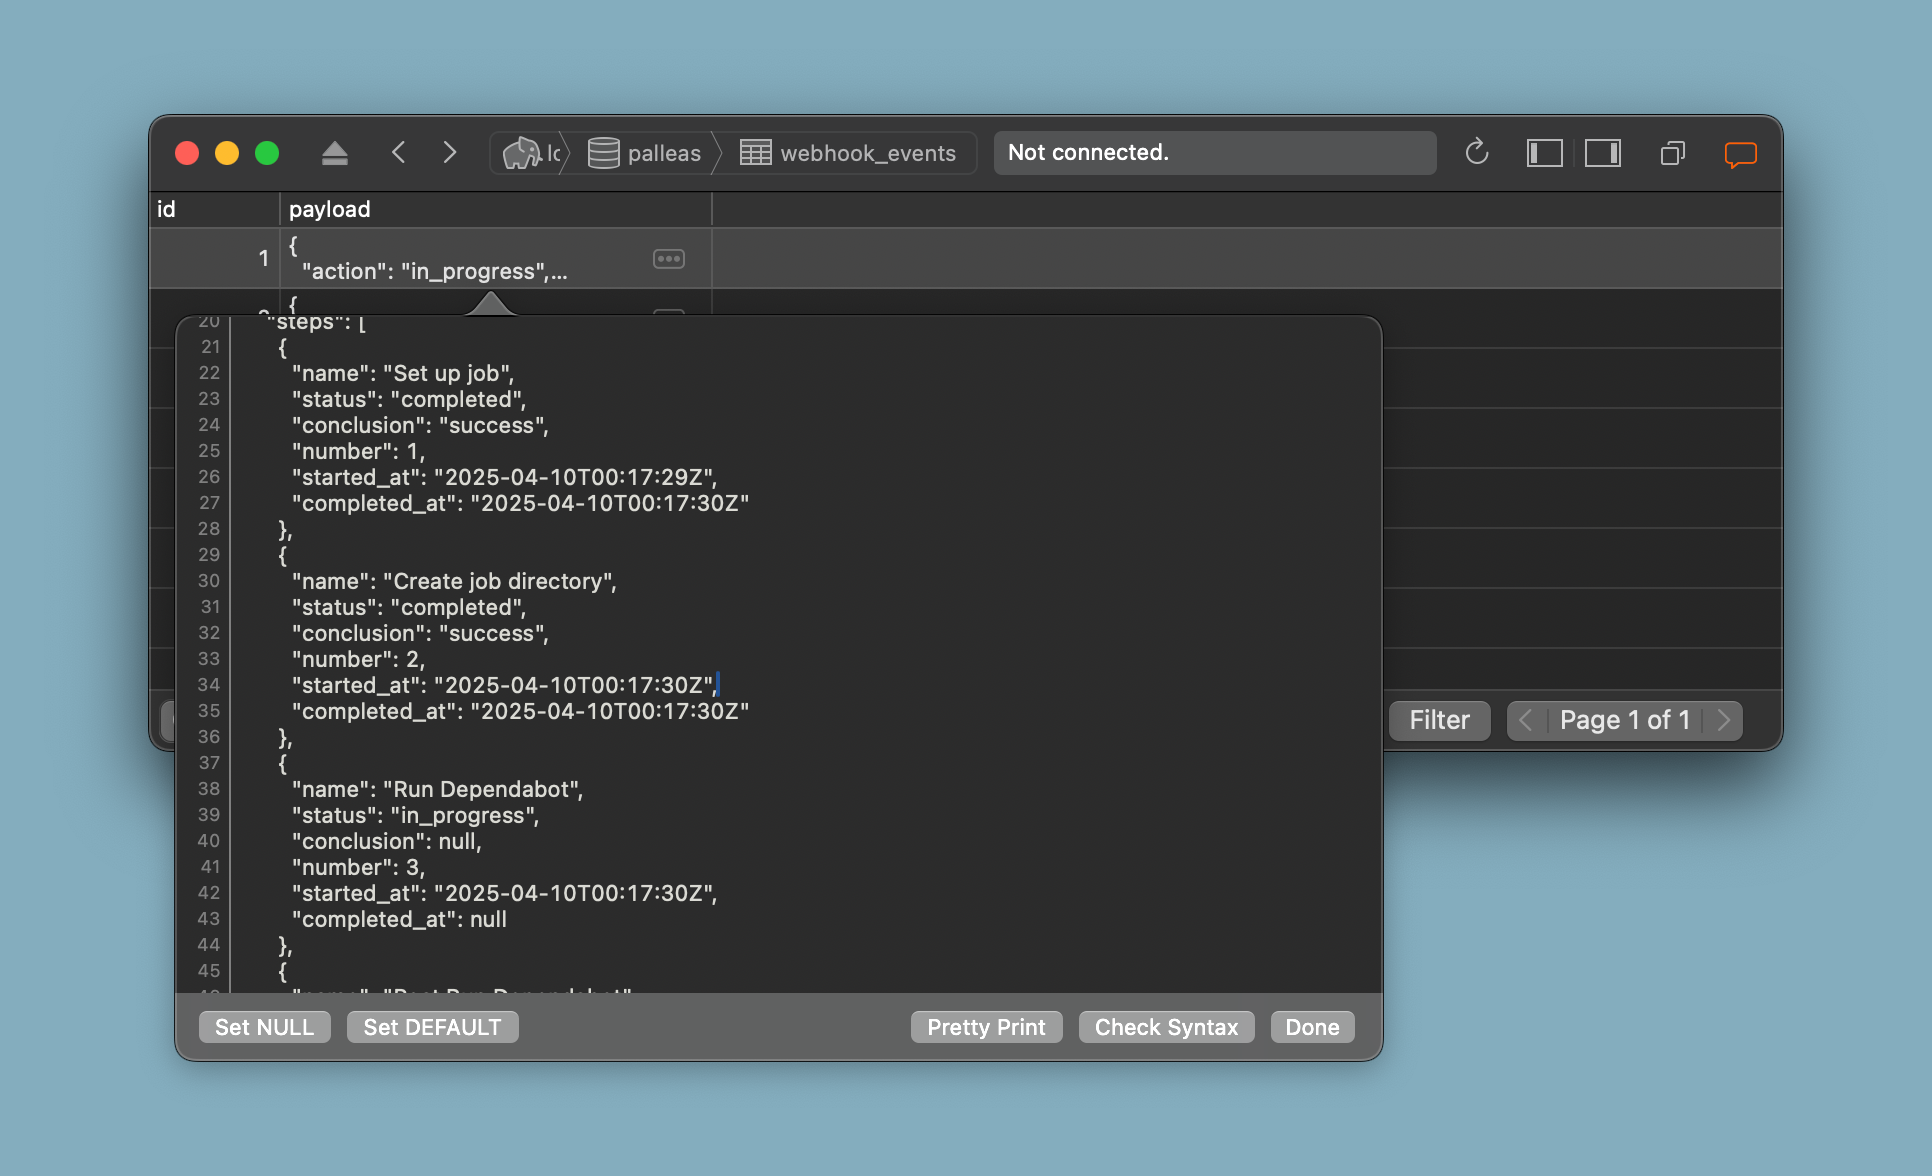Select the webhook_events table breadcrumb
The width and height of the screenshot is (1932, 1176).
pos(848,153)
